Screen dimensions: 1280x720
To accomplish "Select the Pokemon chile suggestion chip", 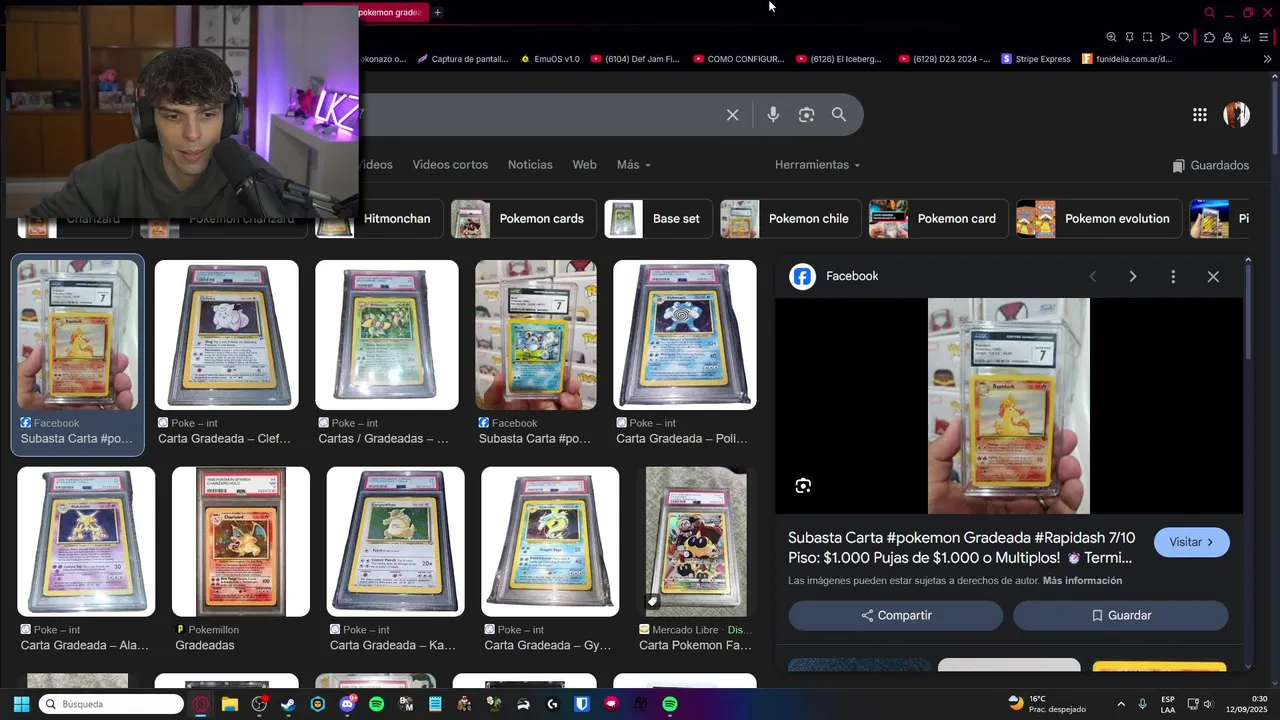I will tap(790, 219).
